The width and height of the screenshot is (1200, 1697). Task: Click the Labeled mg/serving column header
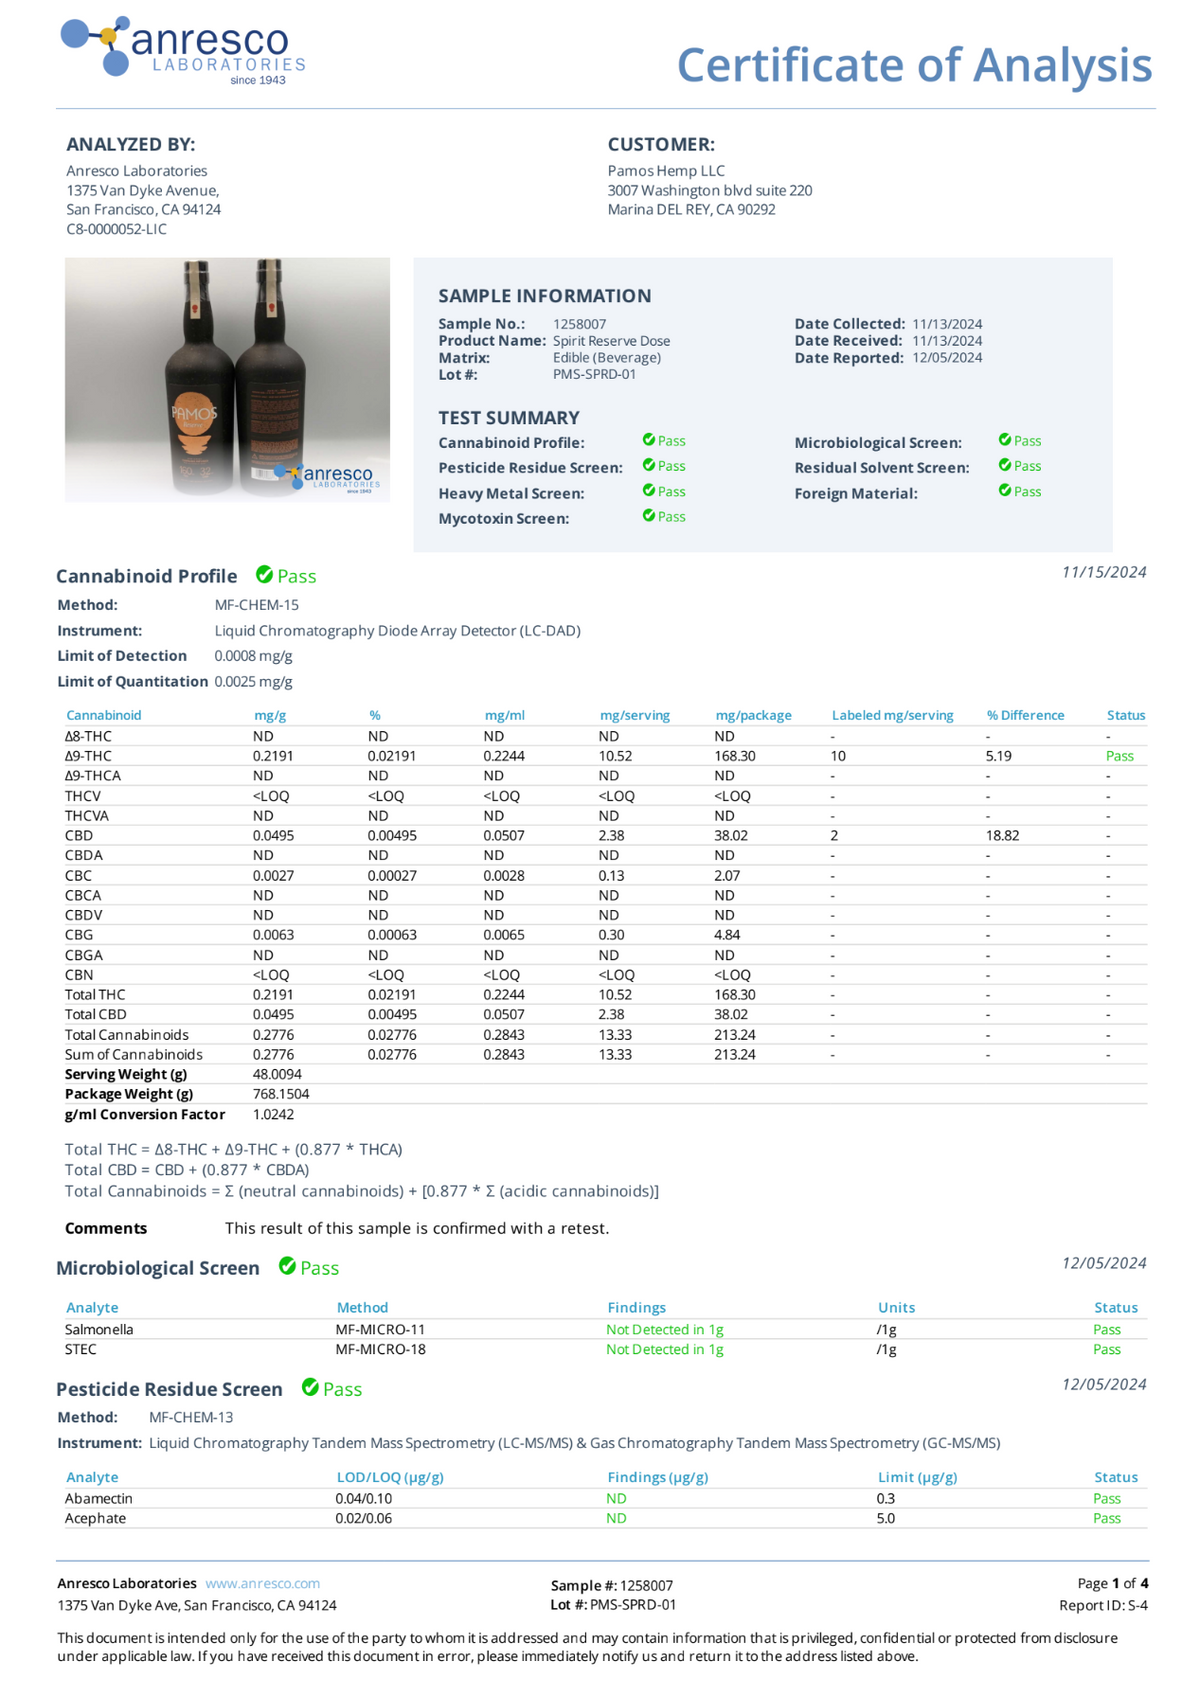click(892, 715)
